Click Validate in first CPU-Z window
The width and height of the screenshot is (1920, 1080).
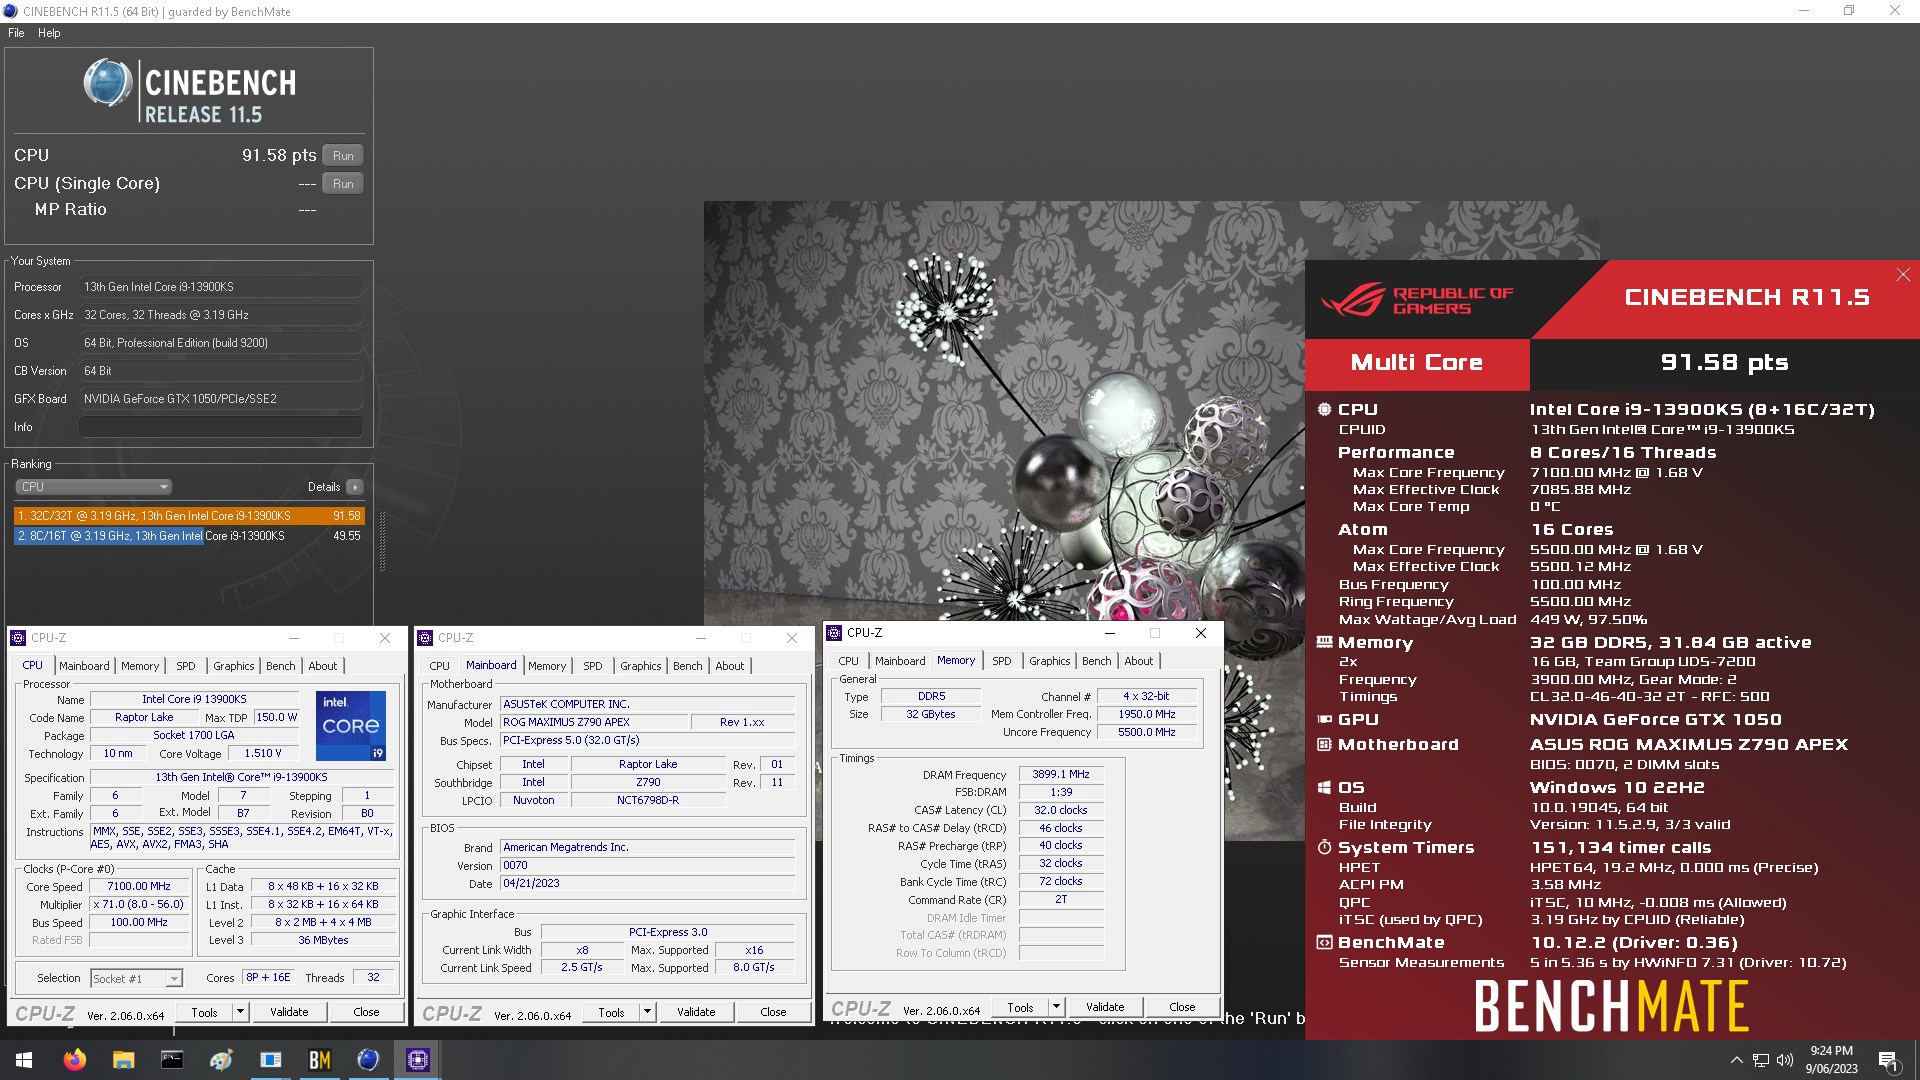point(289,1012)
